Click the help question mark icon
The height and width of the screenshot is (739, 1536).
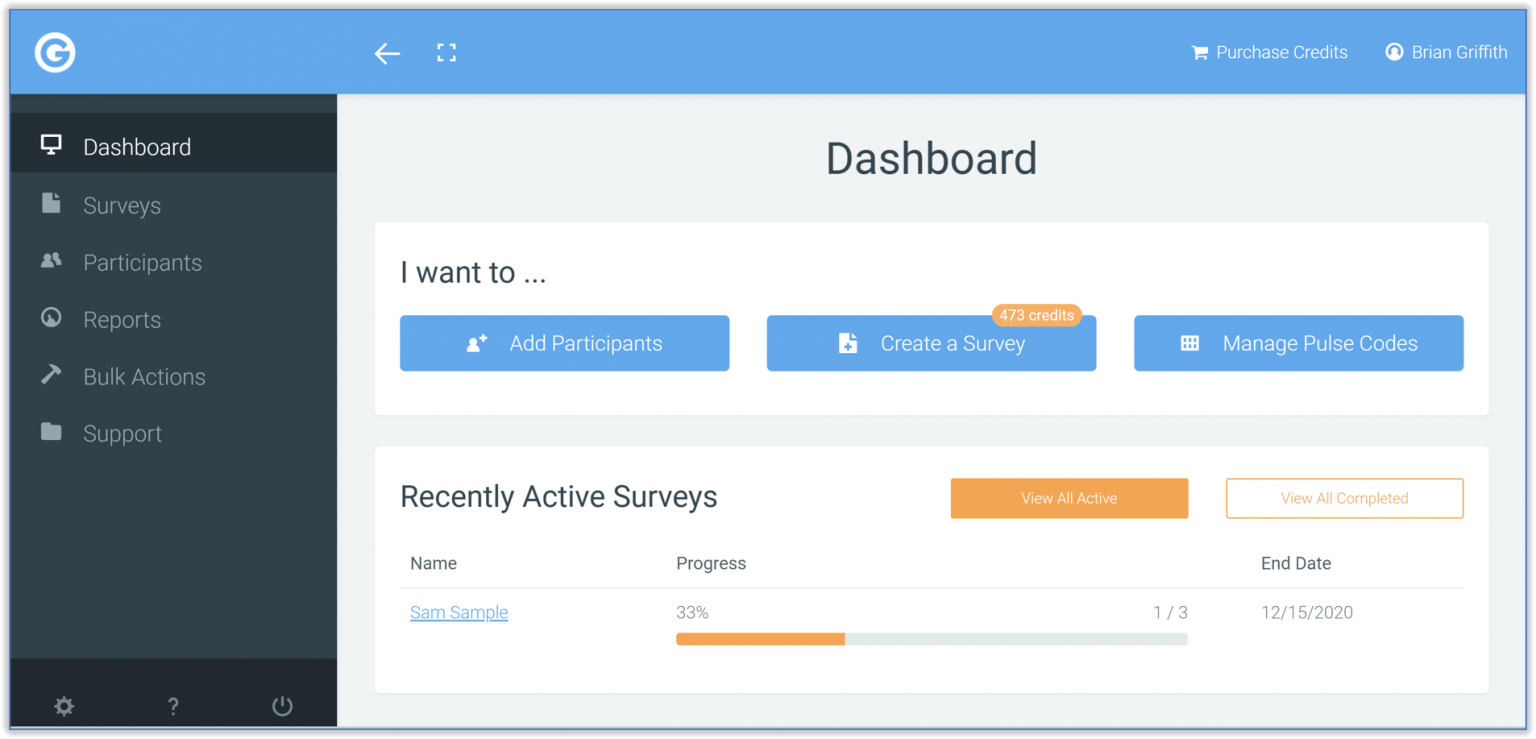click(x=172, y=706)
